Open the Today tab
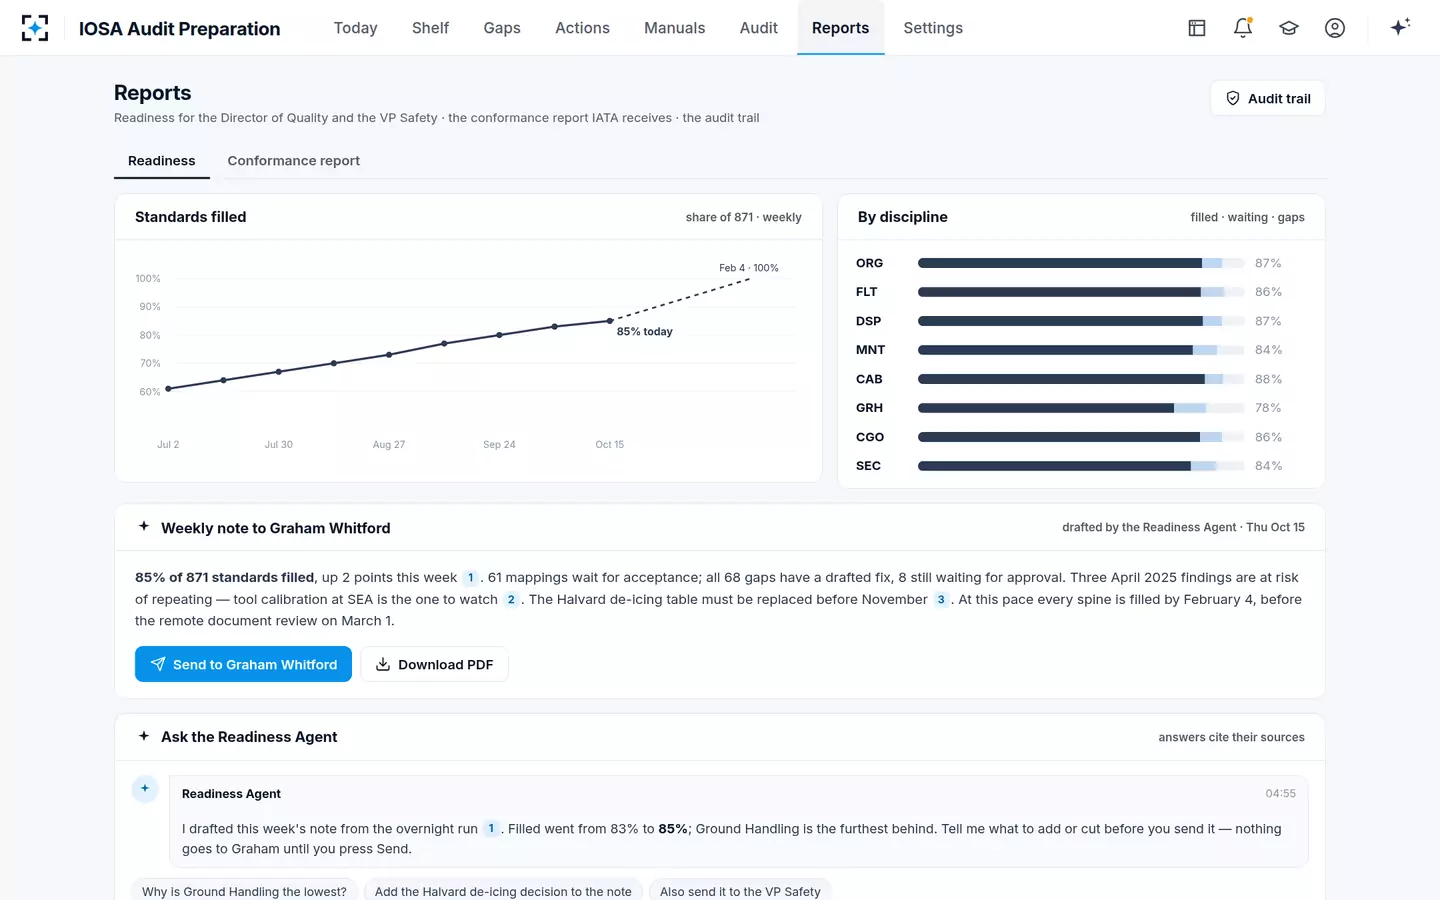 click(355, 28)
